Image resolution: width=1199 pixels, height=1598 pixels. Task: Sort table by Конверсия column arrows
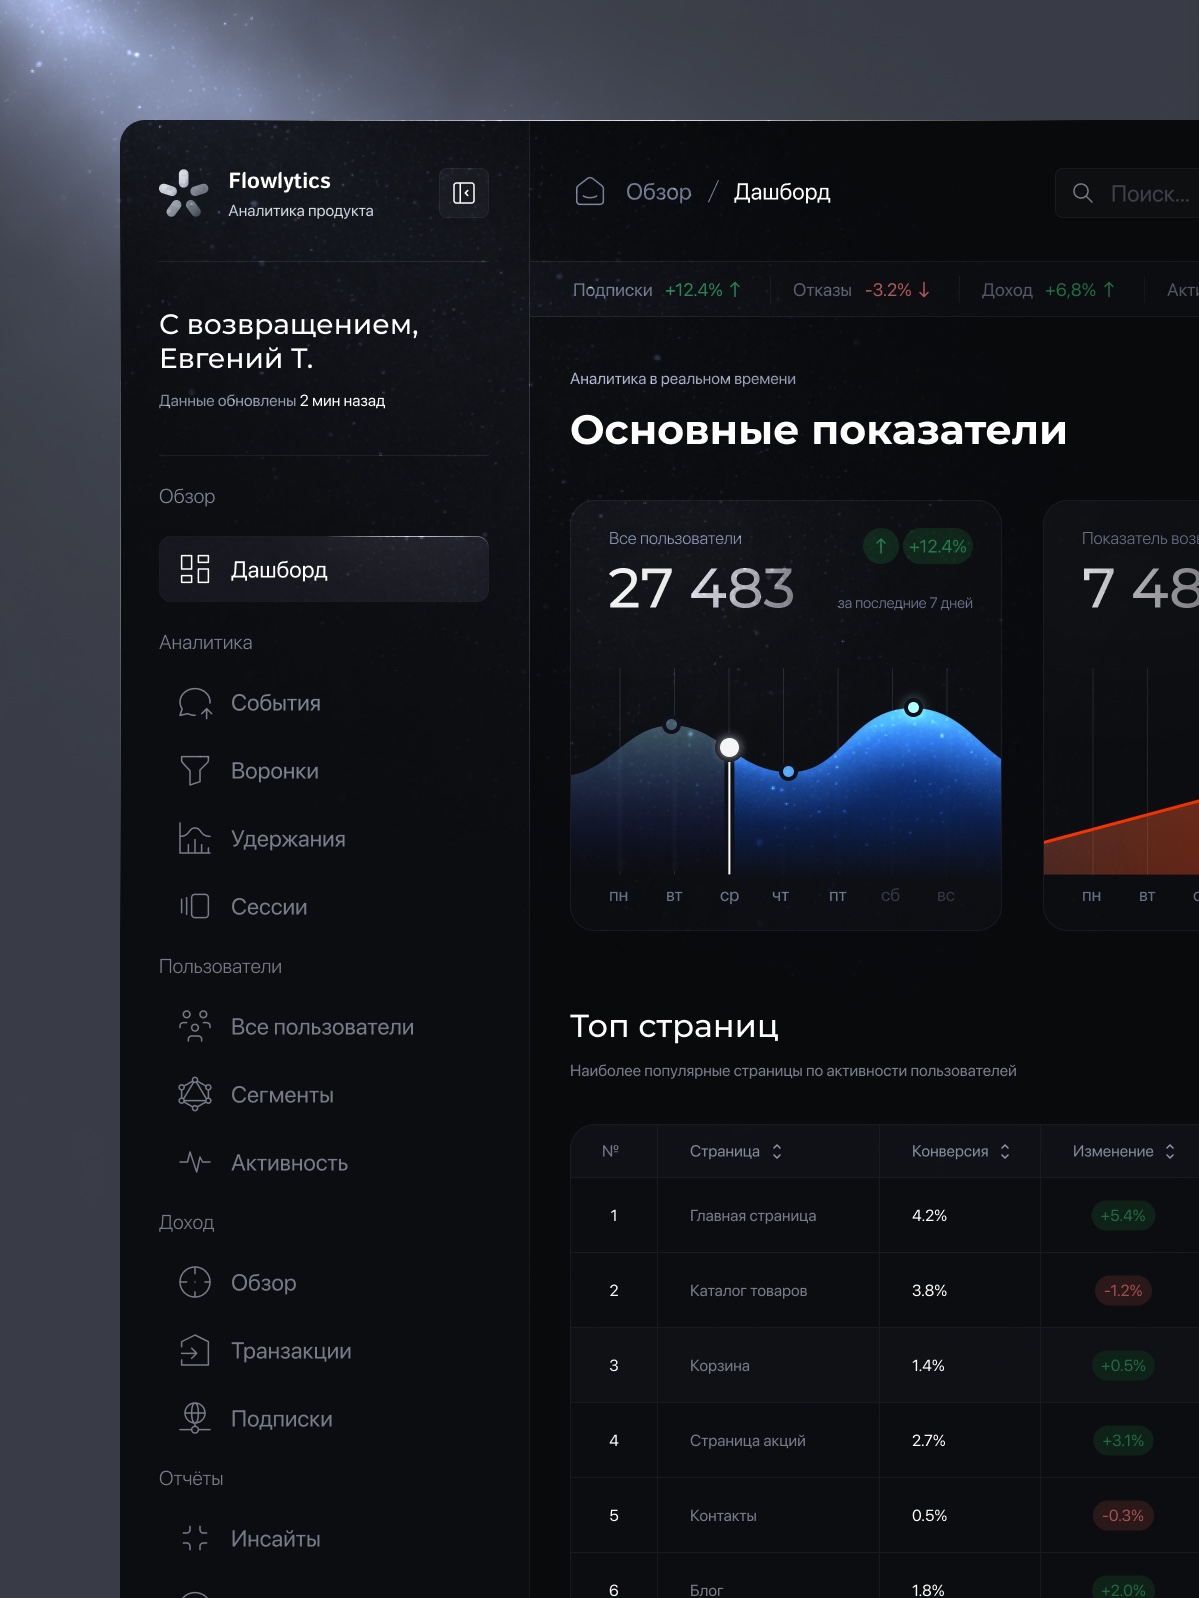click(1005, 1152)
